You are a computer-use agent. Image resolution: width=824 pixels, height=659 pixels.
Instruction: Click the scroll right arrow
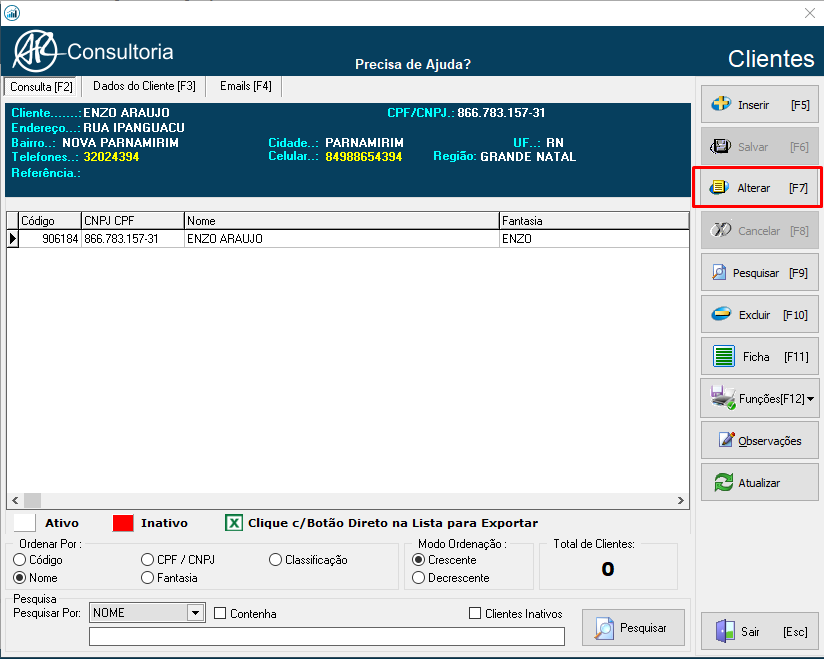(681, 500)
